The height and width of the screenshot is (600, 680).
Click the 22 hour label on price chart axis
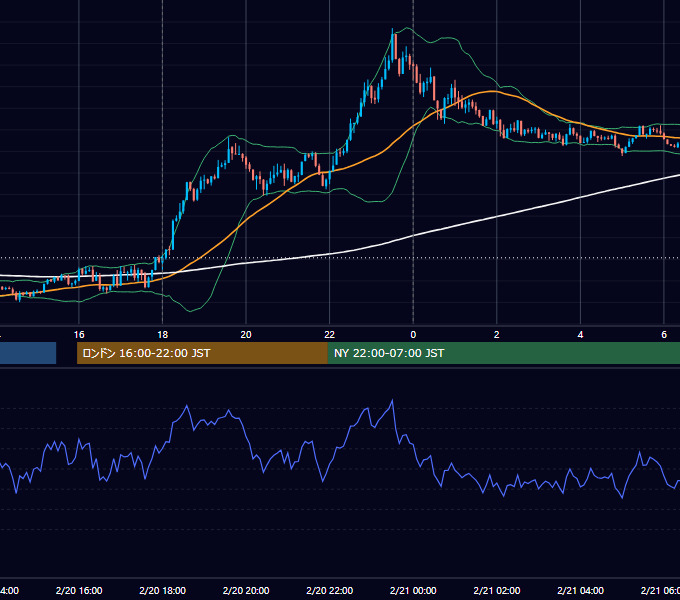click(330, 335)
